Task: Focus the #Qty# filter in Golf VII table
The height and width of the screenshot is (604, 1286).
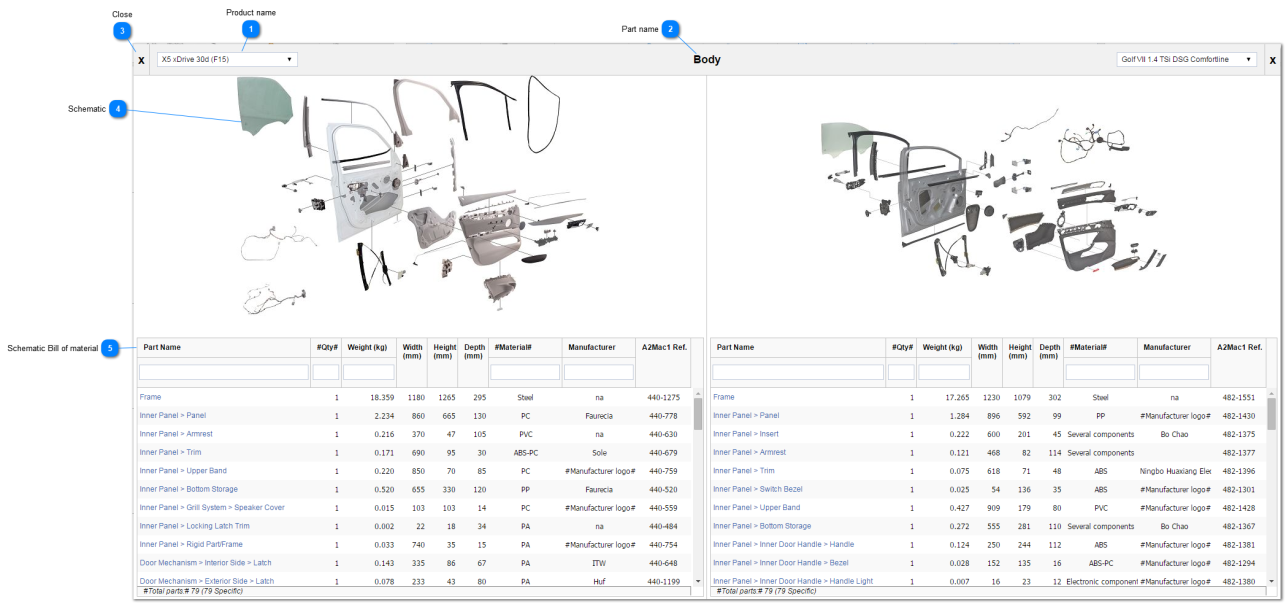Action: pyautogui.click(x=901, y=372)
